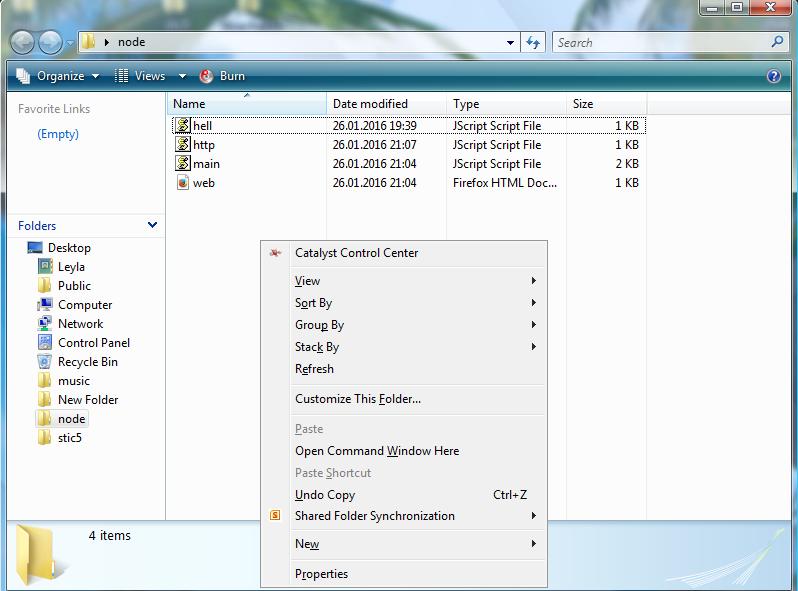798x591 pixels.
Task: Click the Search input field
Action: coord(662,43)
